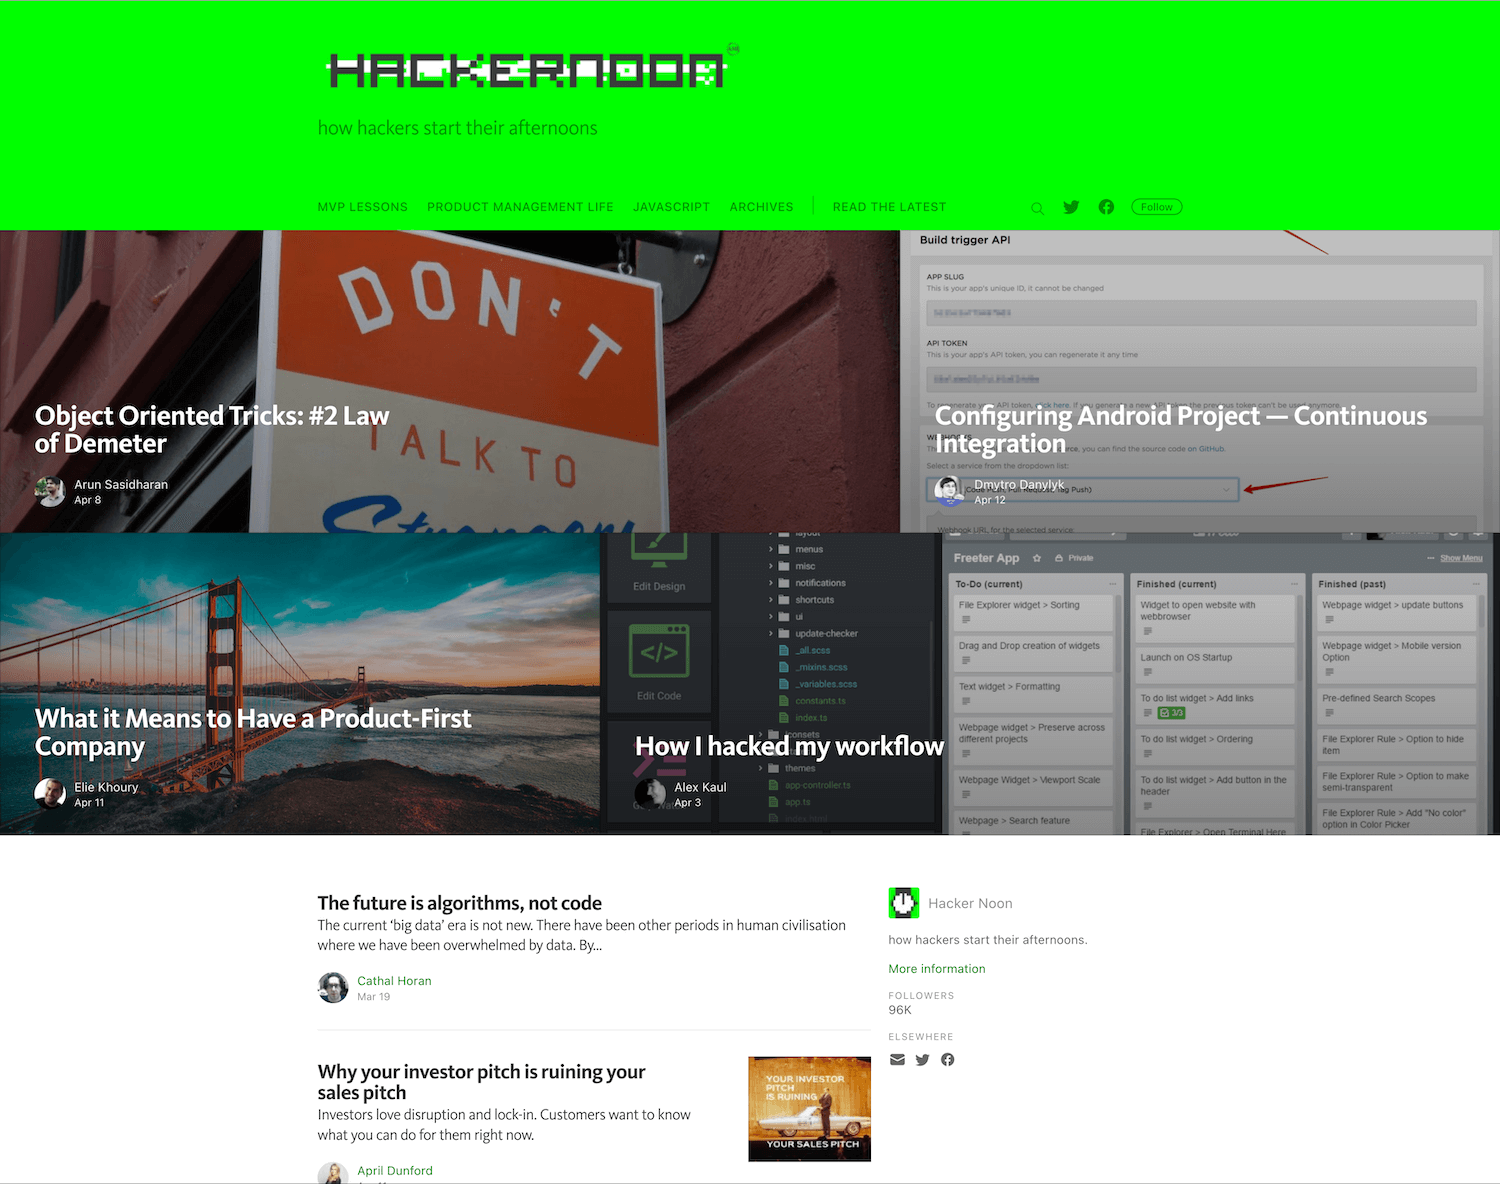Open Why your investor pitch is ruining your sales pitch

[x=481, y=1082]
